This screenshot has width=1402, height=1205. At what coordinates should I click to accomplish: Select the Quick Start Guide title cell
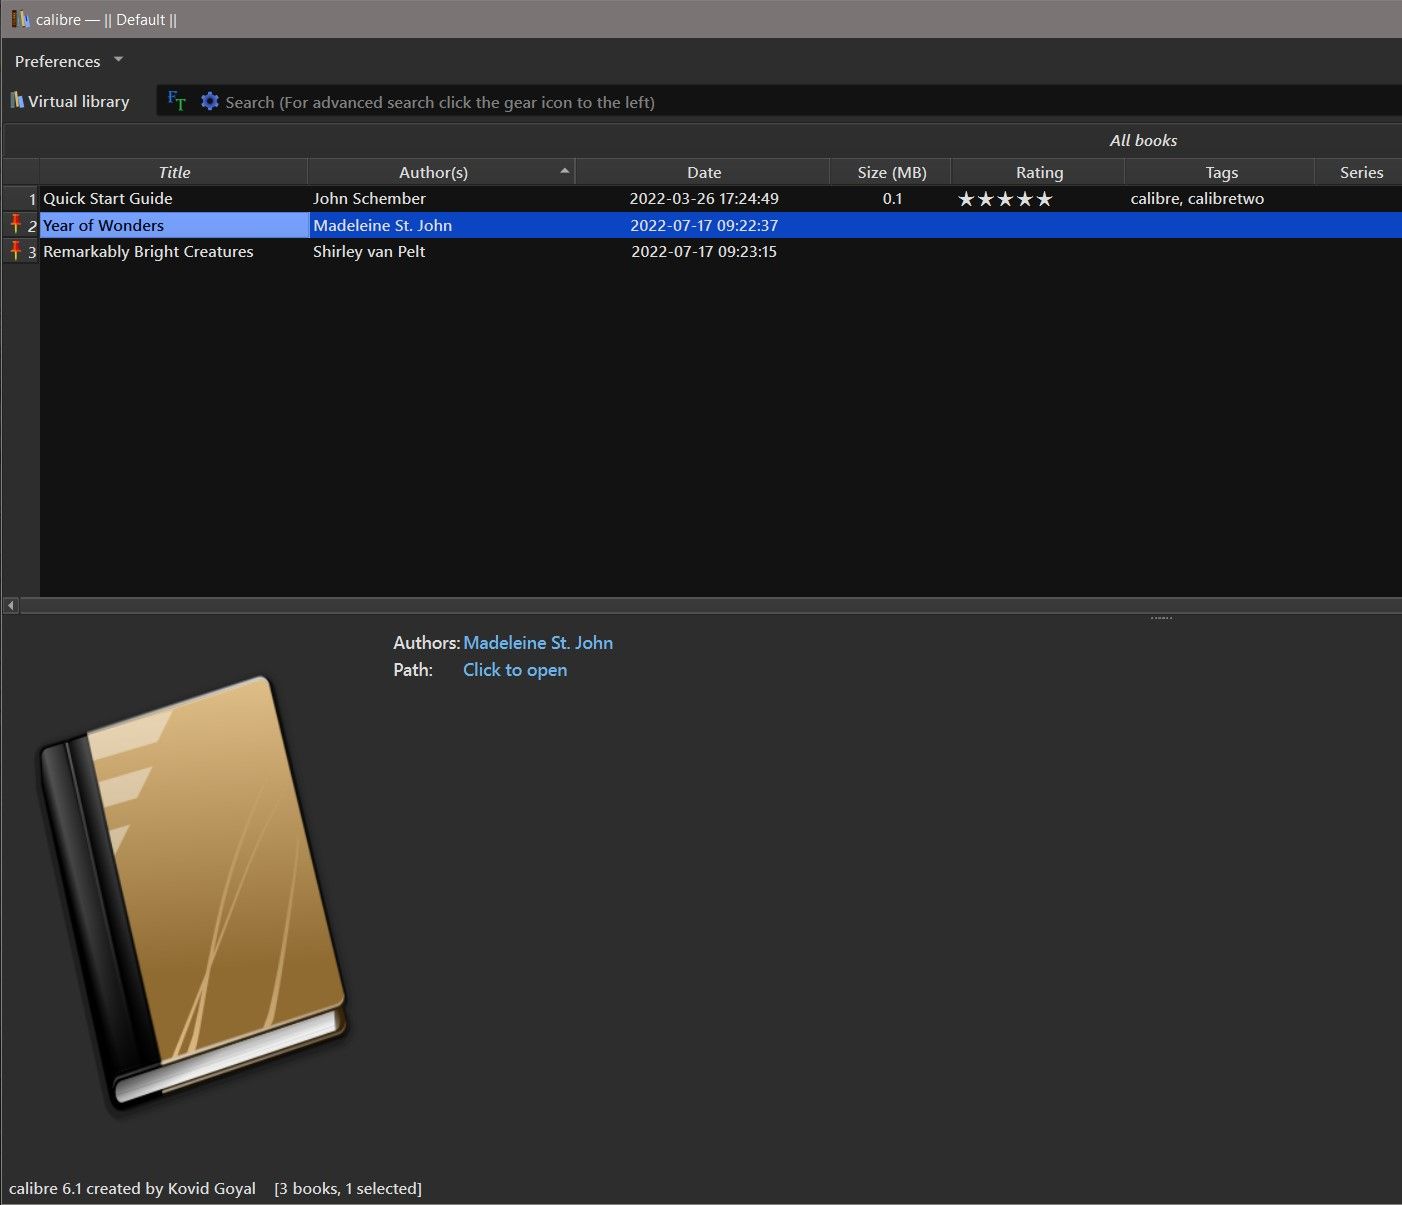[x=174, y=198]
